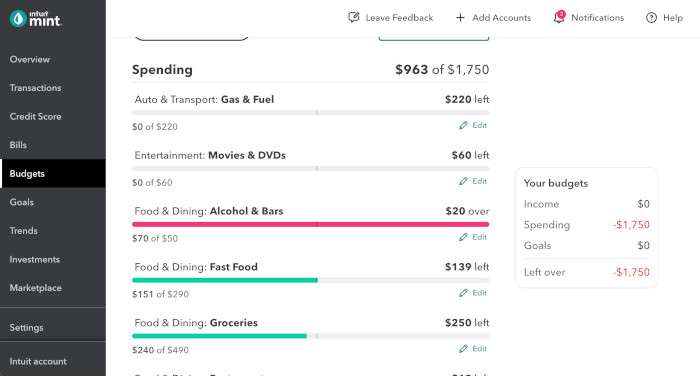Edit the Fast Food budget
Image resolution: width=700 pixels, height=376 pixels.
(x=473, y=292)
